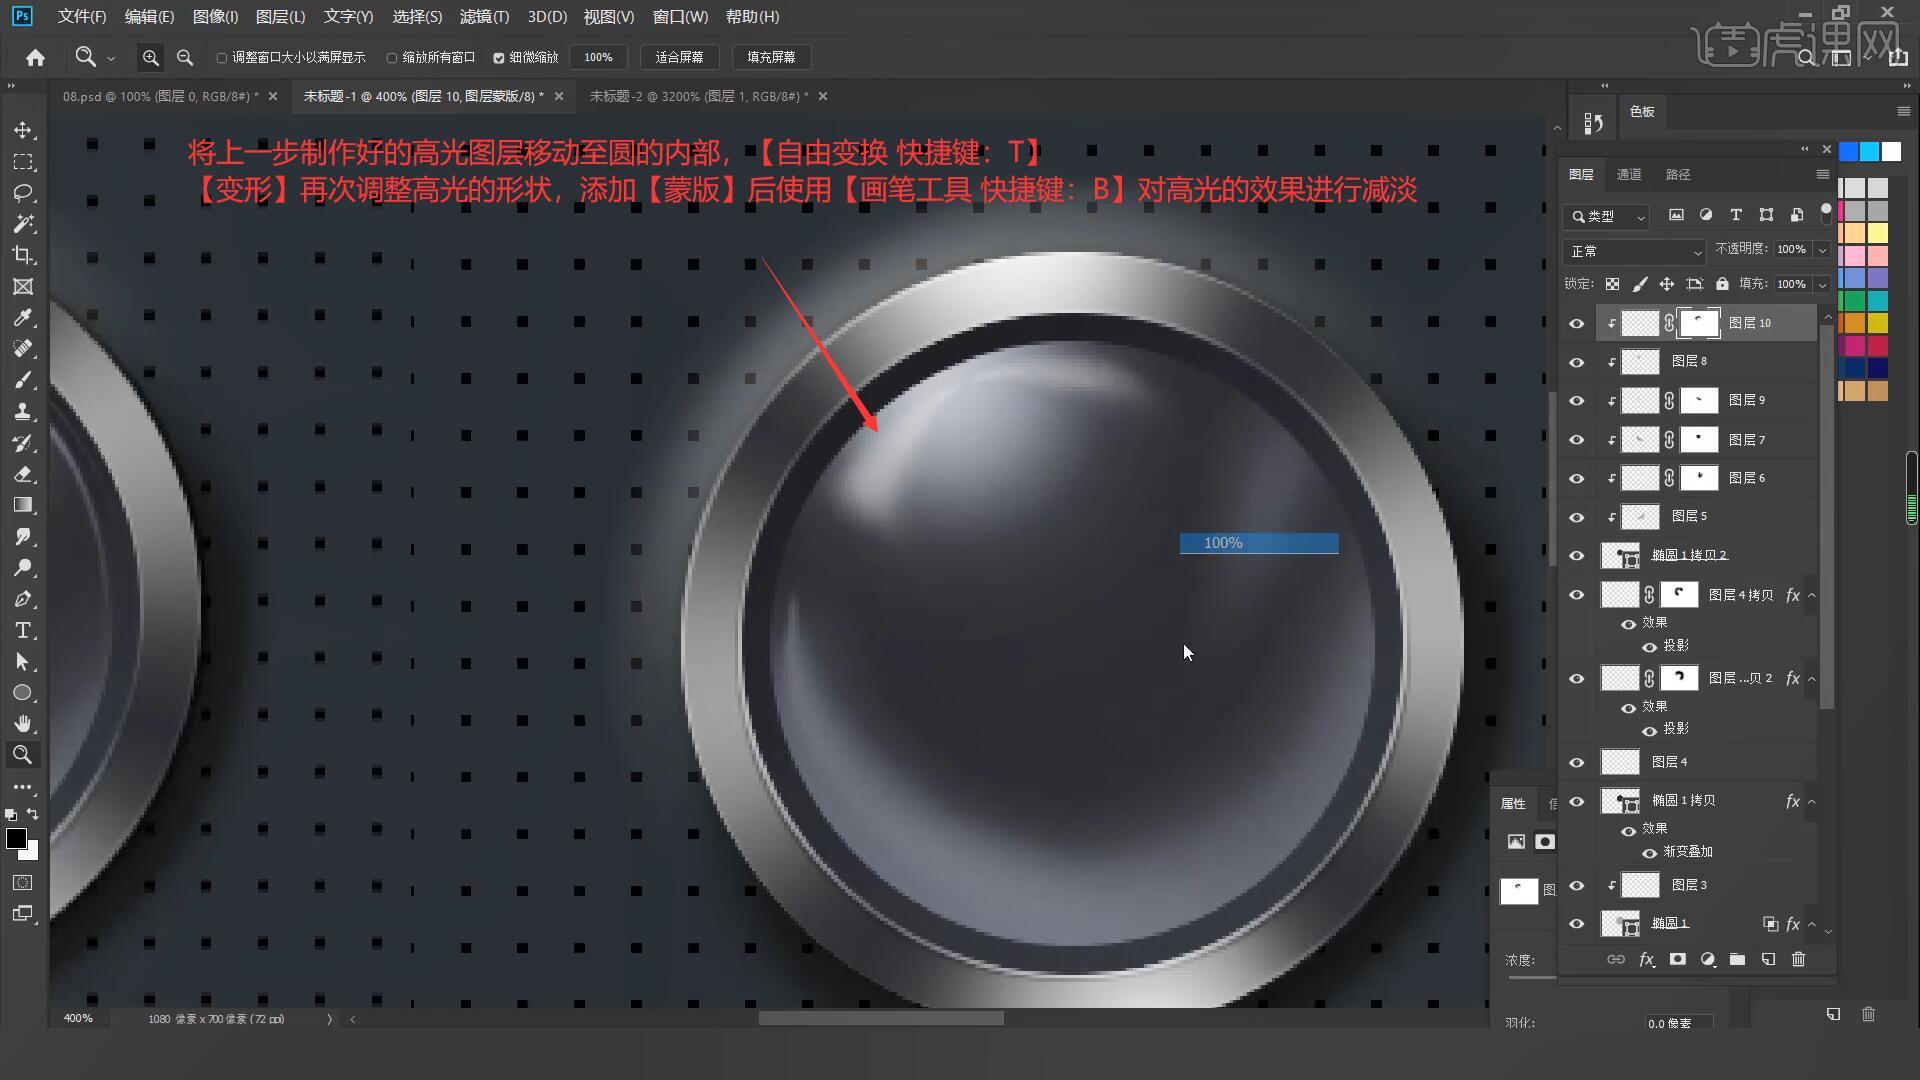Click the 填充屏幕 button
The image size is (1920, 1080).
pyautogui.click(x=771, y=58)
